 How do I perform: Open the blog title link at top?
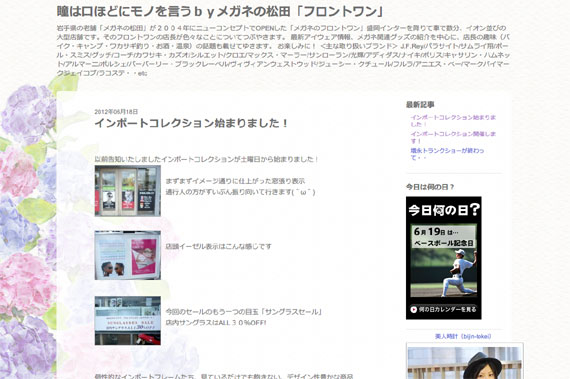(x=220, y=11)
